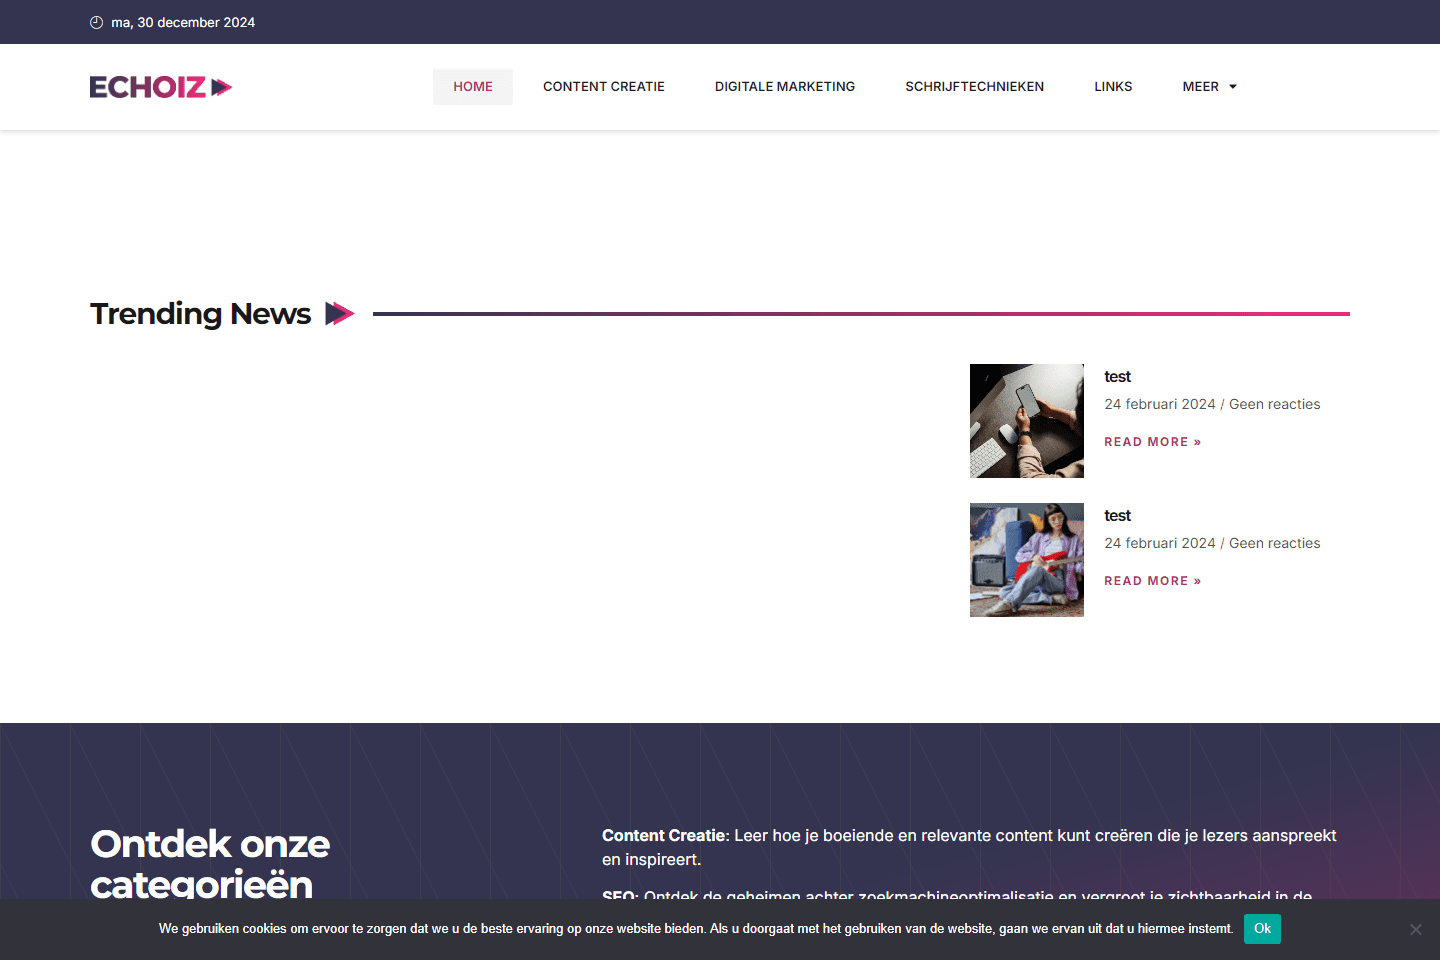Viewport: 1440px width, 960px height.
Task: Click the 'Ontdek onze categorieën' heading
Action: pyautogui.click(x=210, y=864)
